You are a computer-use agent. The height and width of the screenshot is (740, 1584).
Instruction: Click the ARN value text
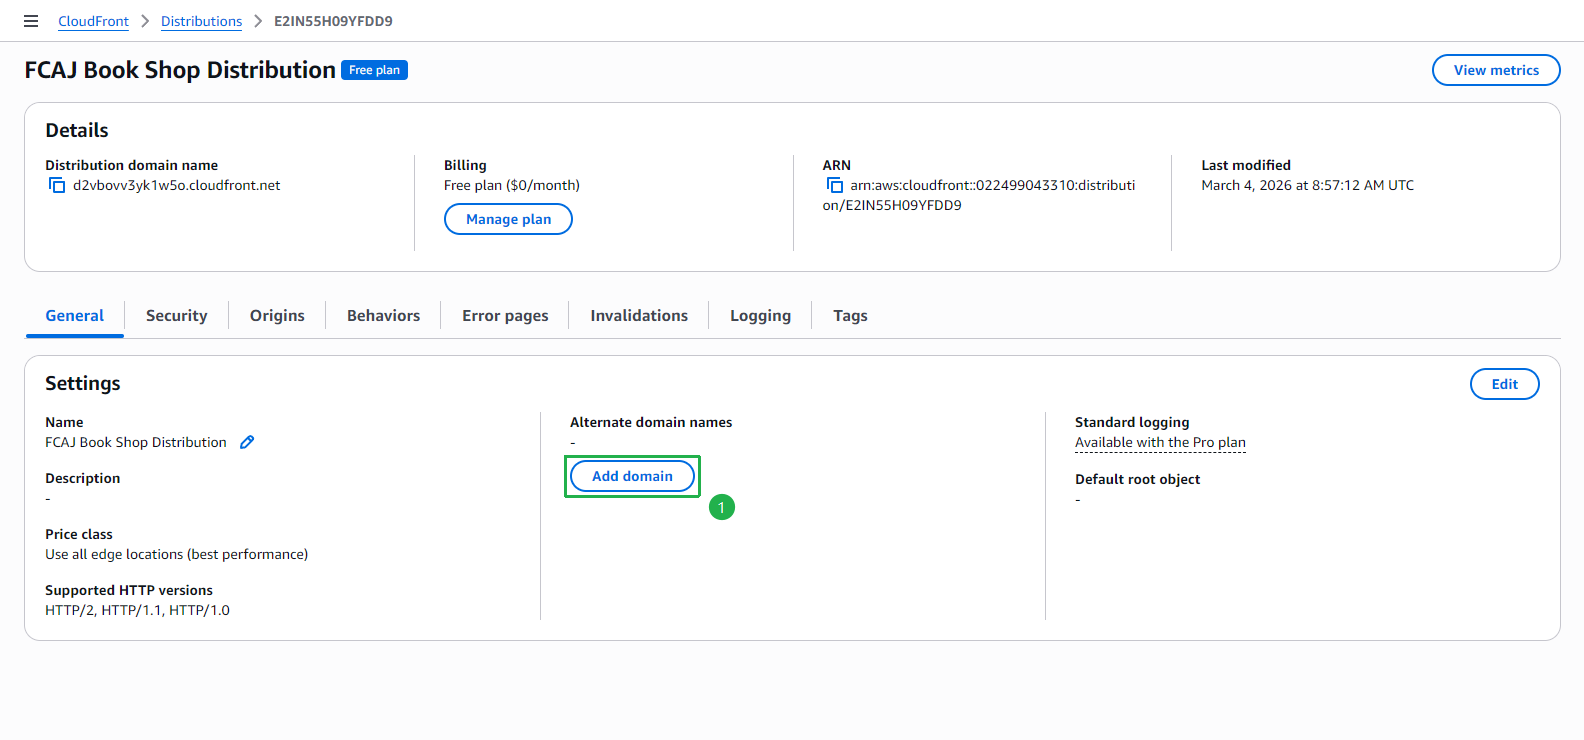click(x=979, y=195)
